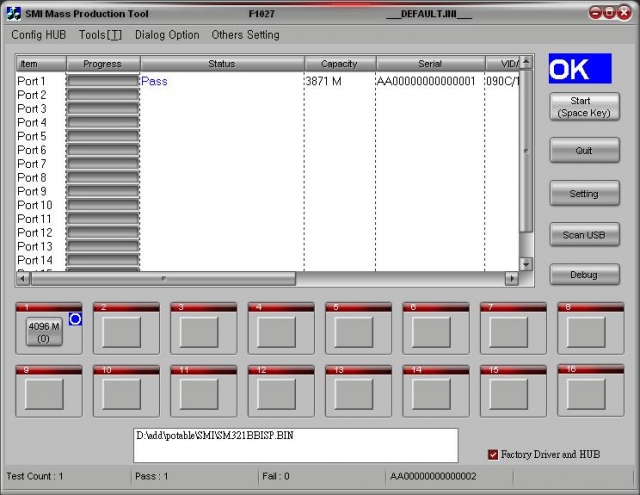Click the Capacity column header
640x495 pixels.
(x=340, y=64)
